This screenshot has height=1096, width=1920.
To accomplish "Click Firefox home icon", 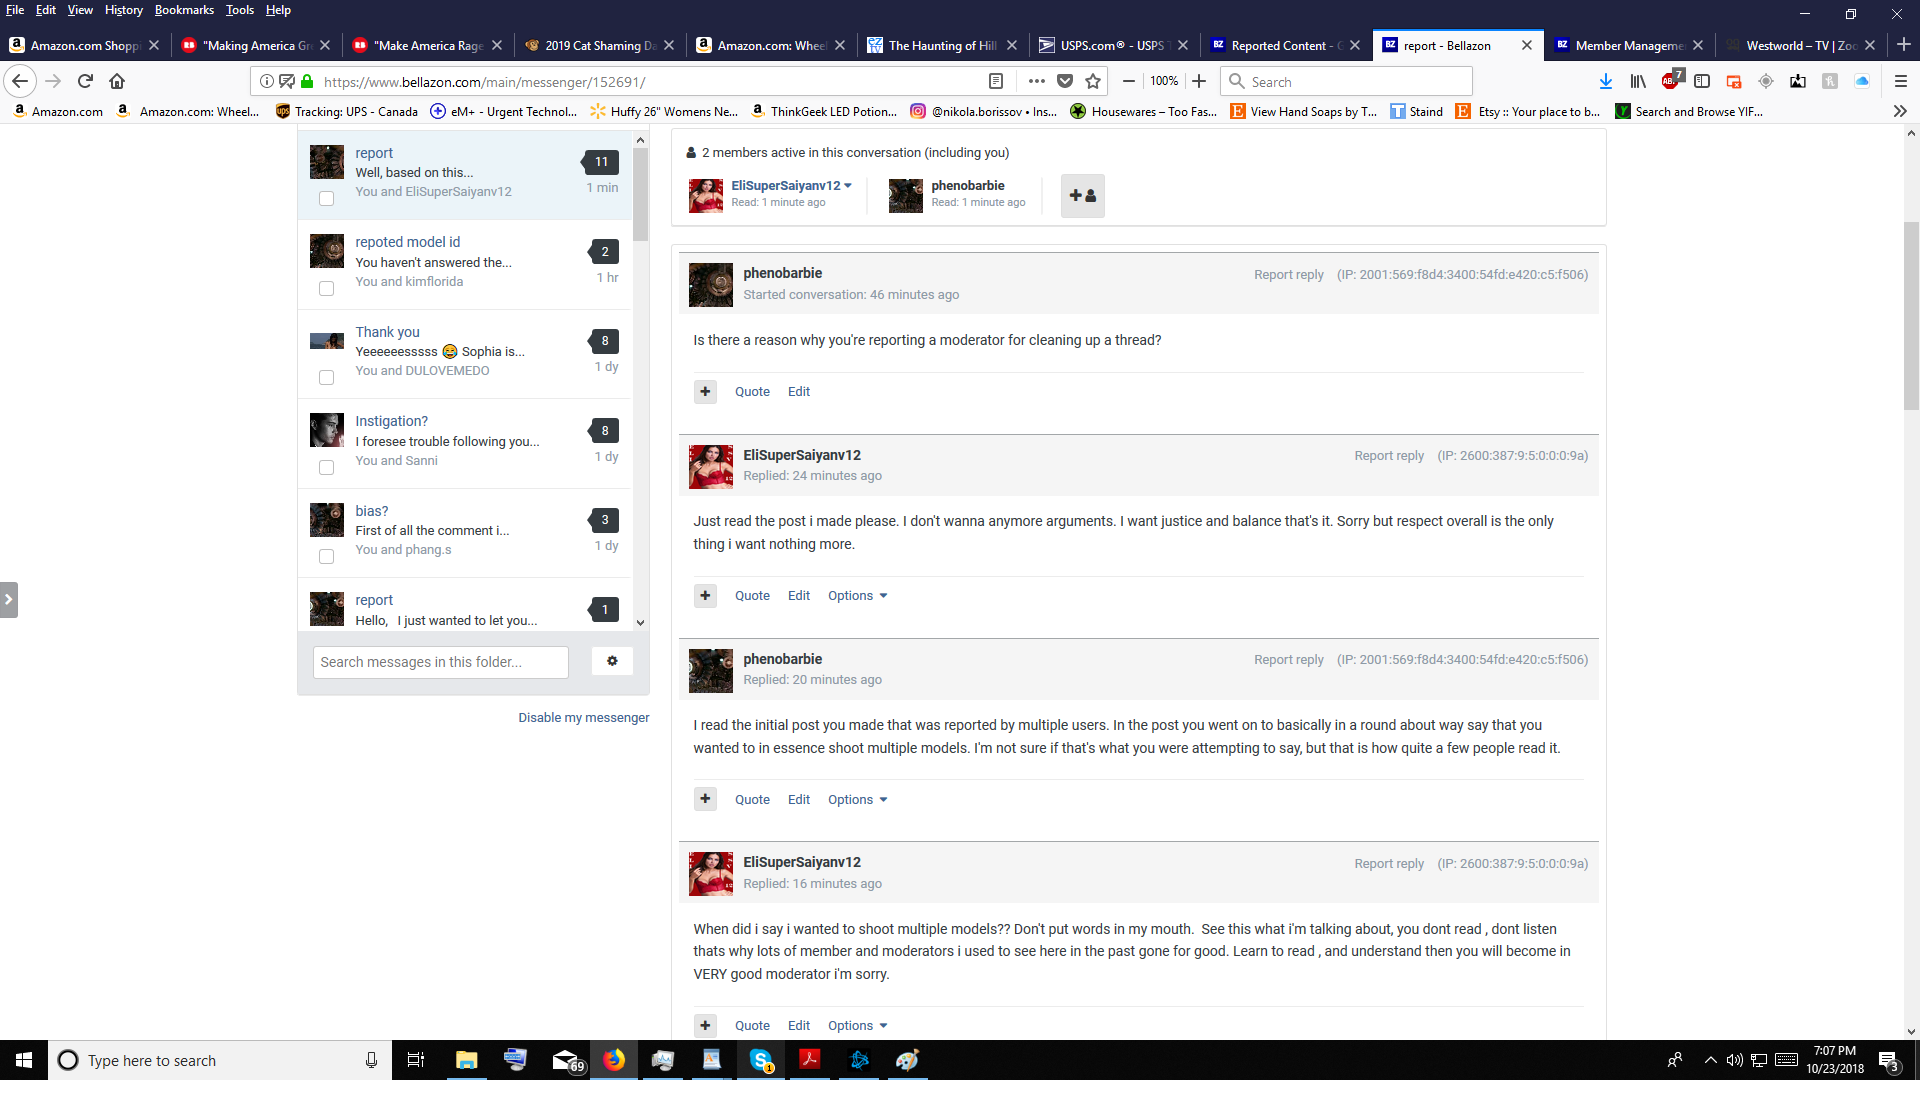I will click(117, 81).
